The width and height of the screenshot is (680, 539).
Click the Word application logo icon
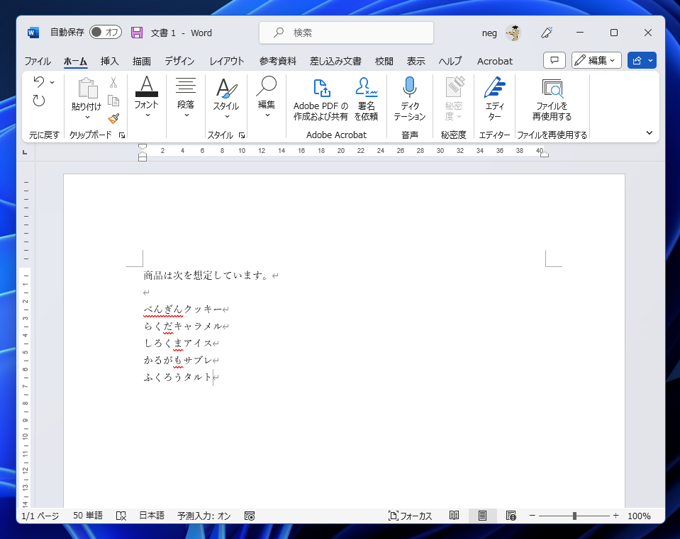point(33,33)
